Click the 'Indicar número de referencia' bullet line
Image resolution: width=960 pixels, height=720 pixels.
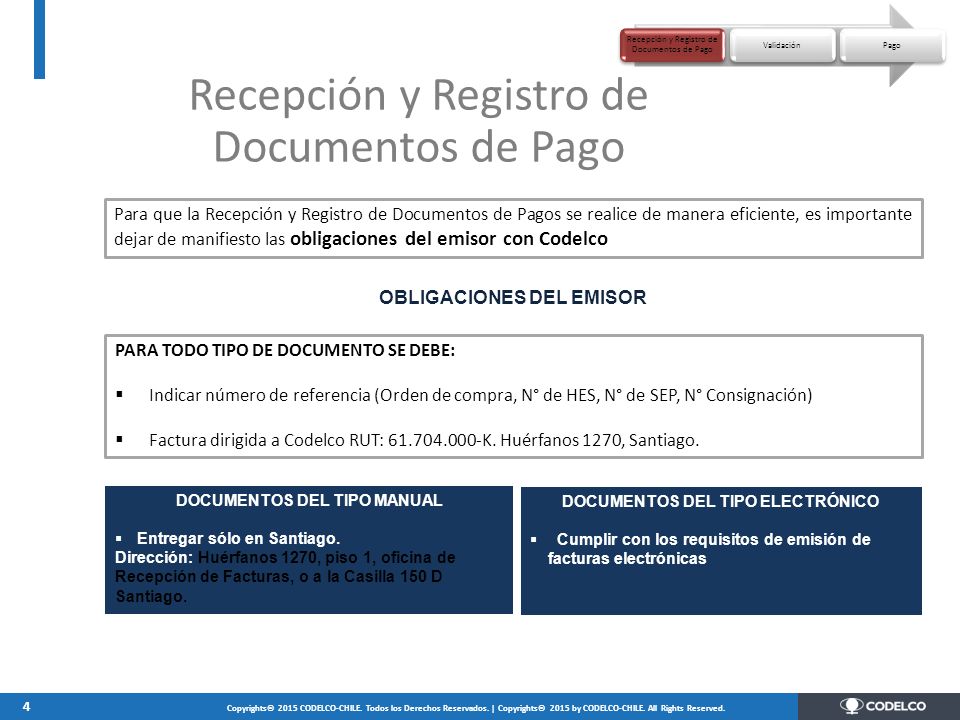coord(480,396)
